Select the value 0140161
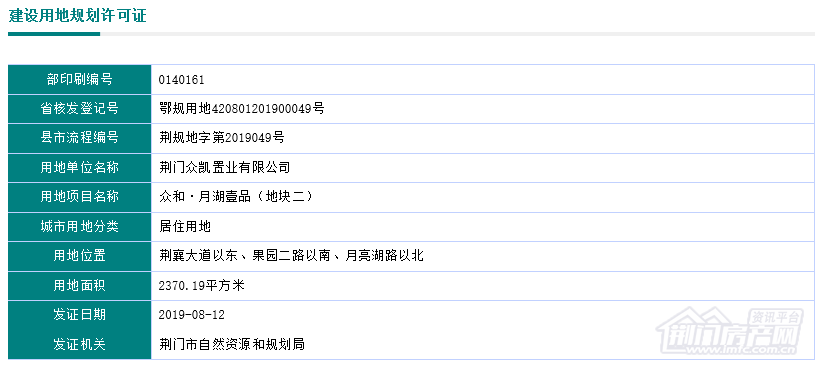Image resolution: width=821 pixels, height=365 pixels. pos(181,80)
